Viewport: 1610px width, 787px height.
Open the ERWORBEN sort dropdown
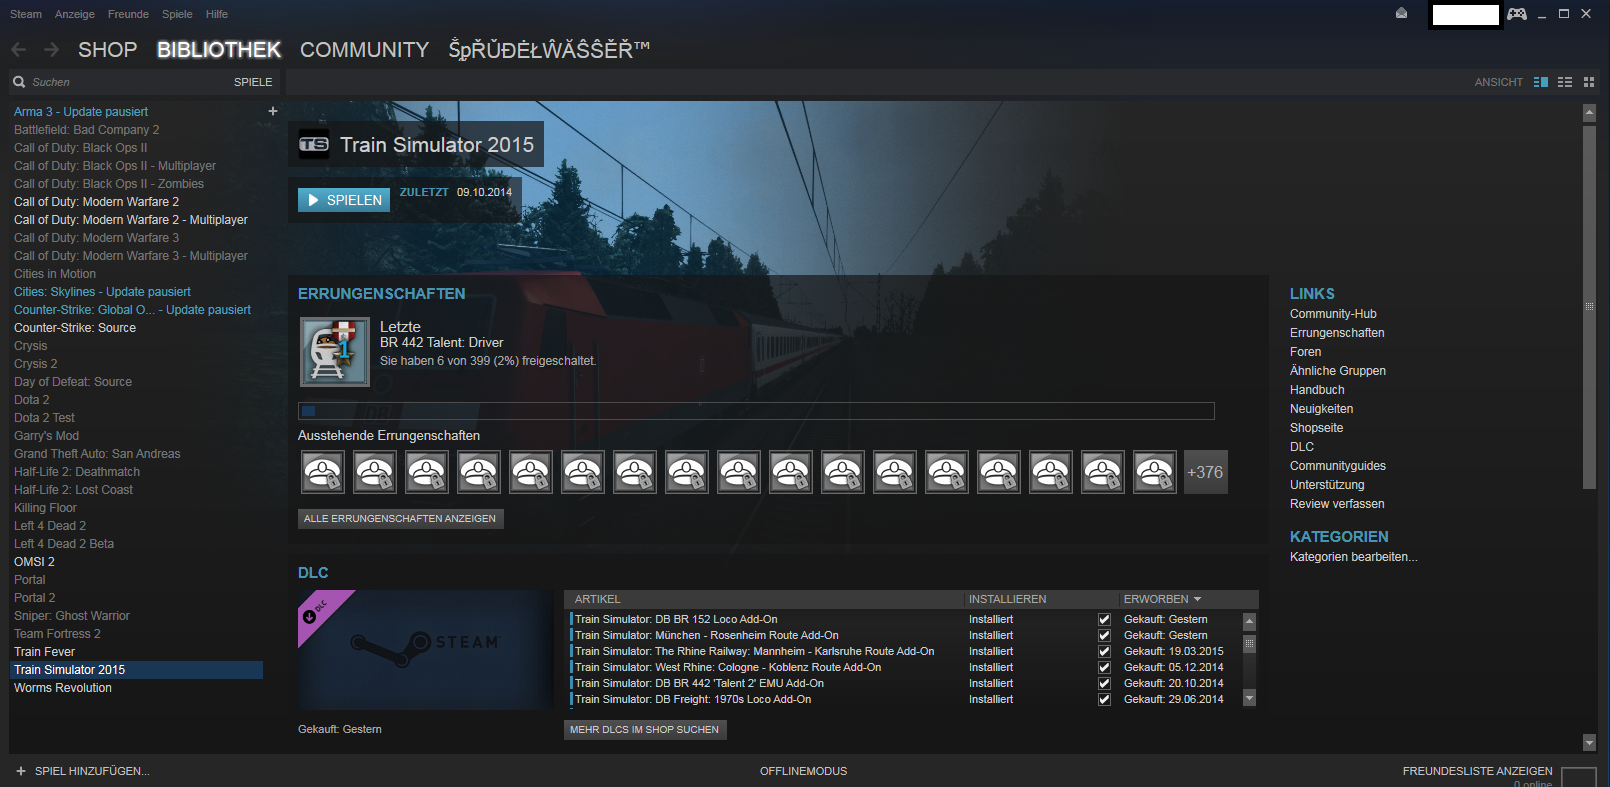[x=1162, y=599]
